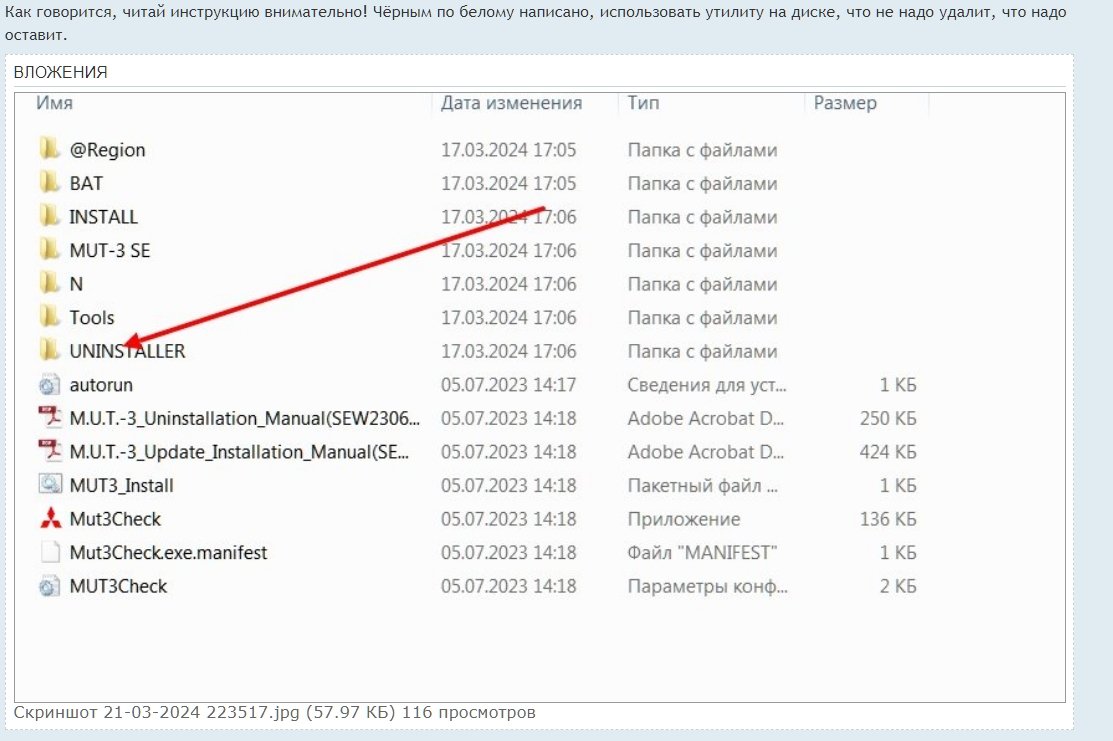Sort by the Размер column header
This screenshot has height=741, width=1113.
[845, 103]
